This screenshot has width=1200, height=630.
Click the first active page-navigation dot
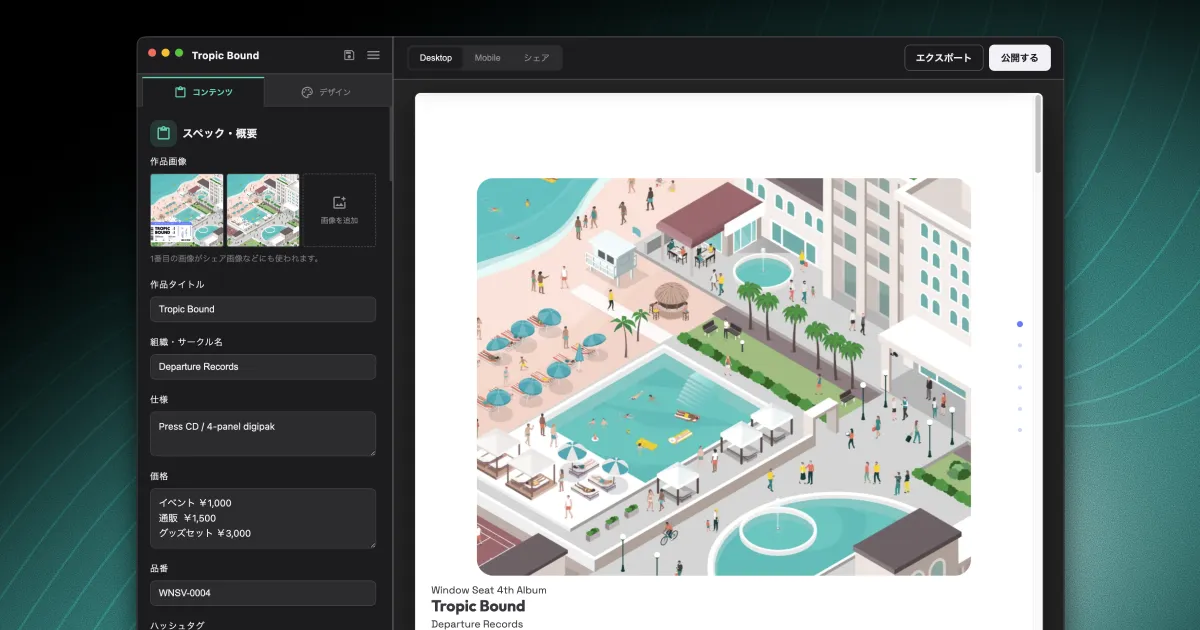pos(1020,324)
